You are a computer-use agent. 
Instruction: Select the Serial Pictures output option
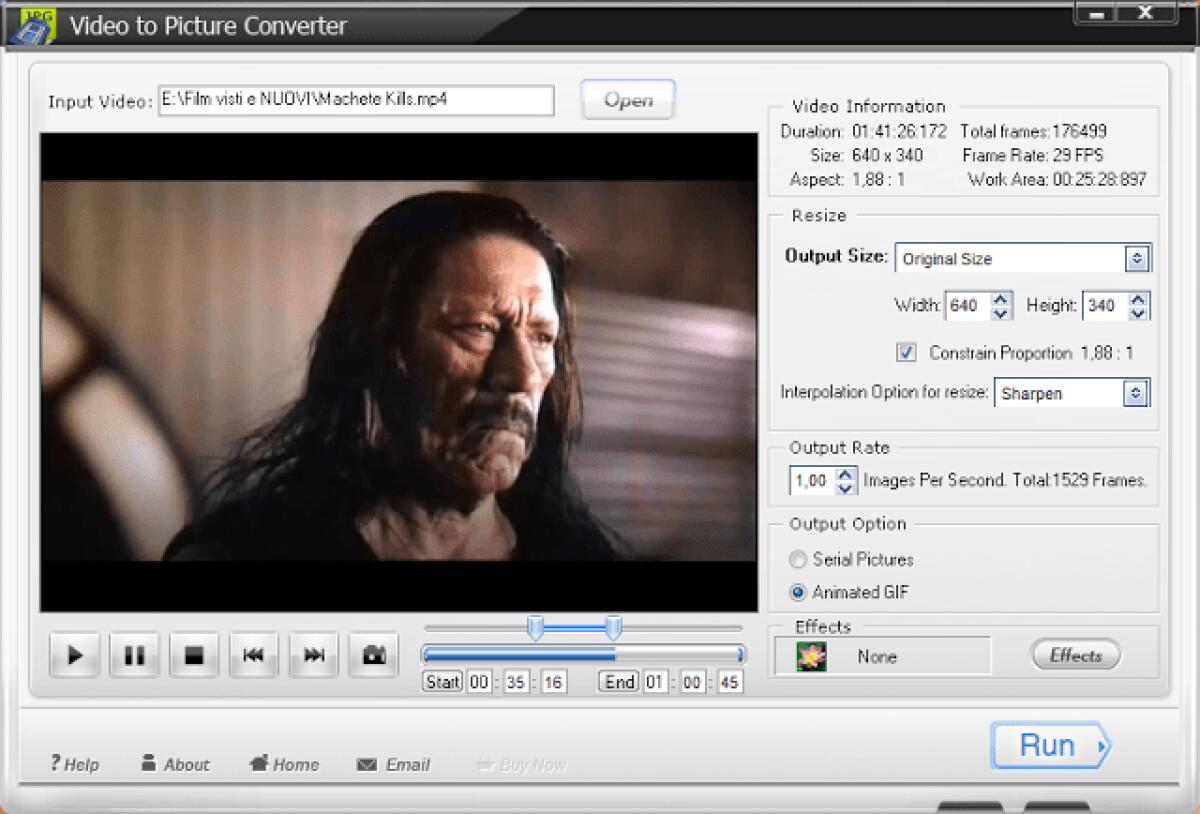pos(798,559)
